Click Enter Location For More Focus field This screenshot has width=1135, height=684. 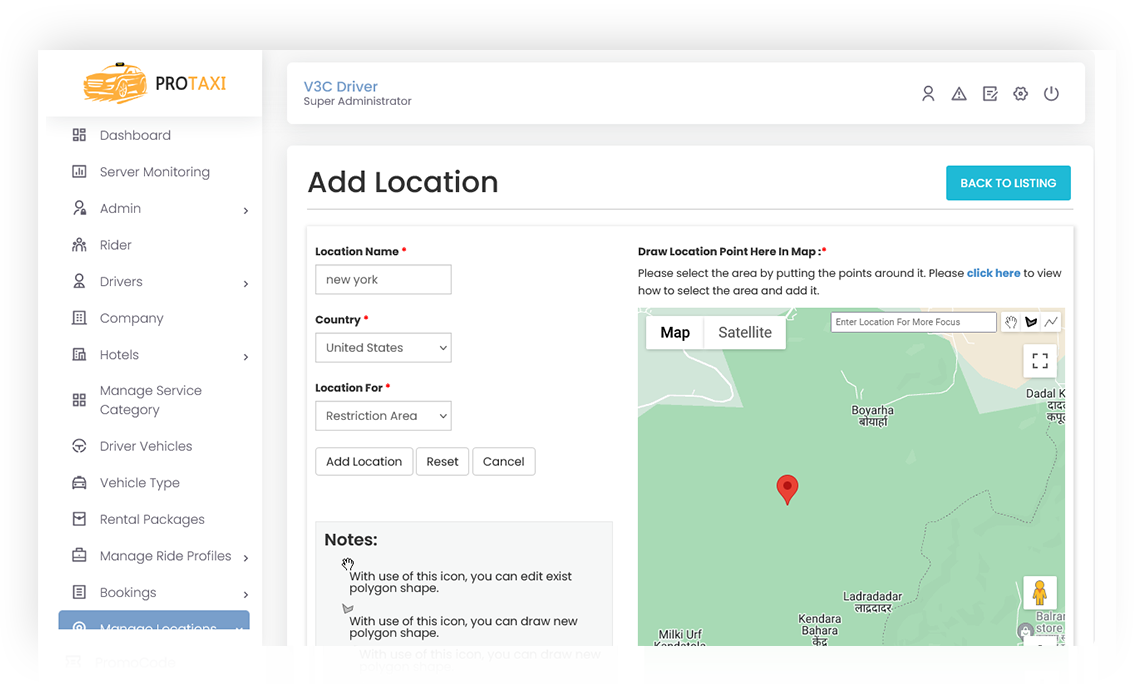tap(914, 322)
